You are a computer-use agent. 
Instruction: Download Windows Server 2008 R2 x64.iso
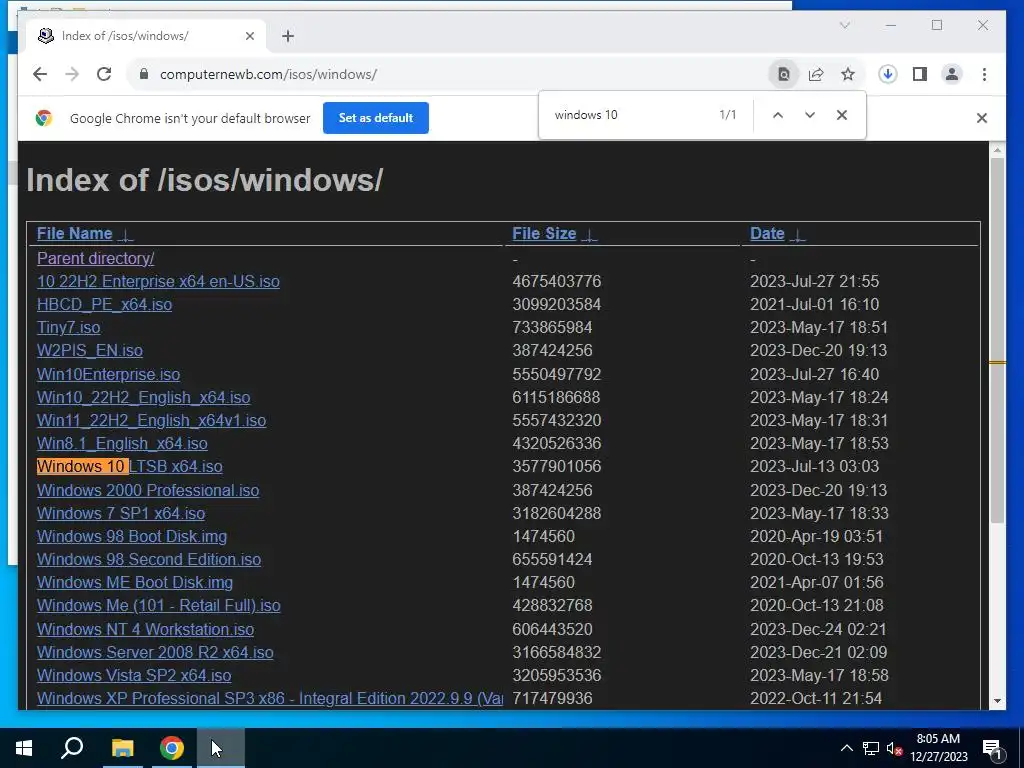tap(155, 652)
